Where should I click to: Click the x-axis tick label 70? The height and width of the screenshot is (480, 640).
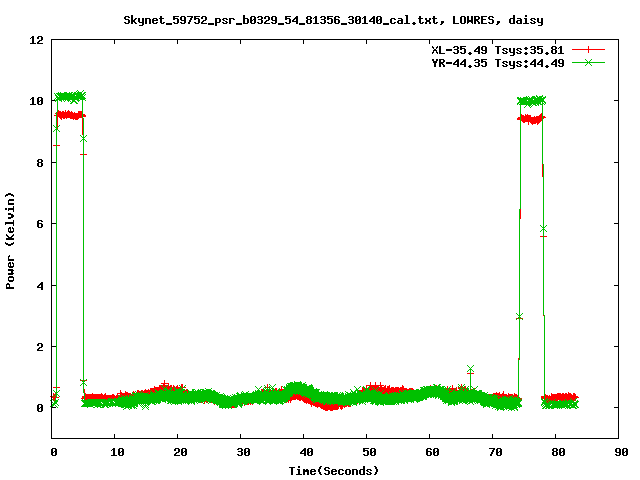(495, 452)
